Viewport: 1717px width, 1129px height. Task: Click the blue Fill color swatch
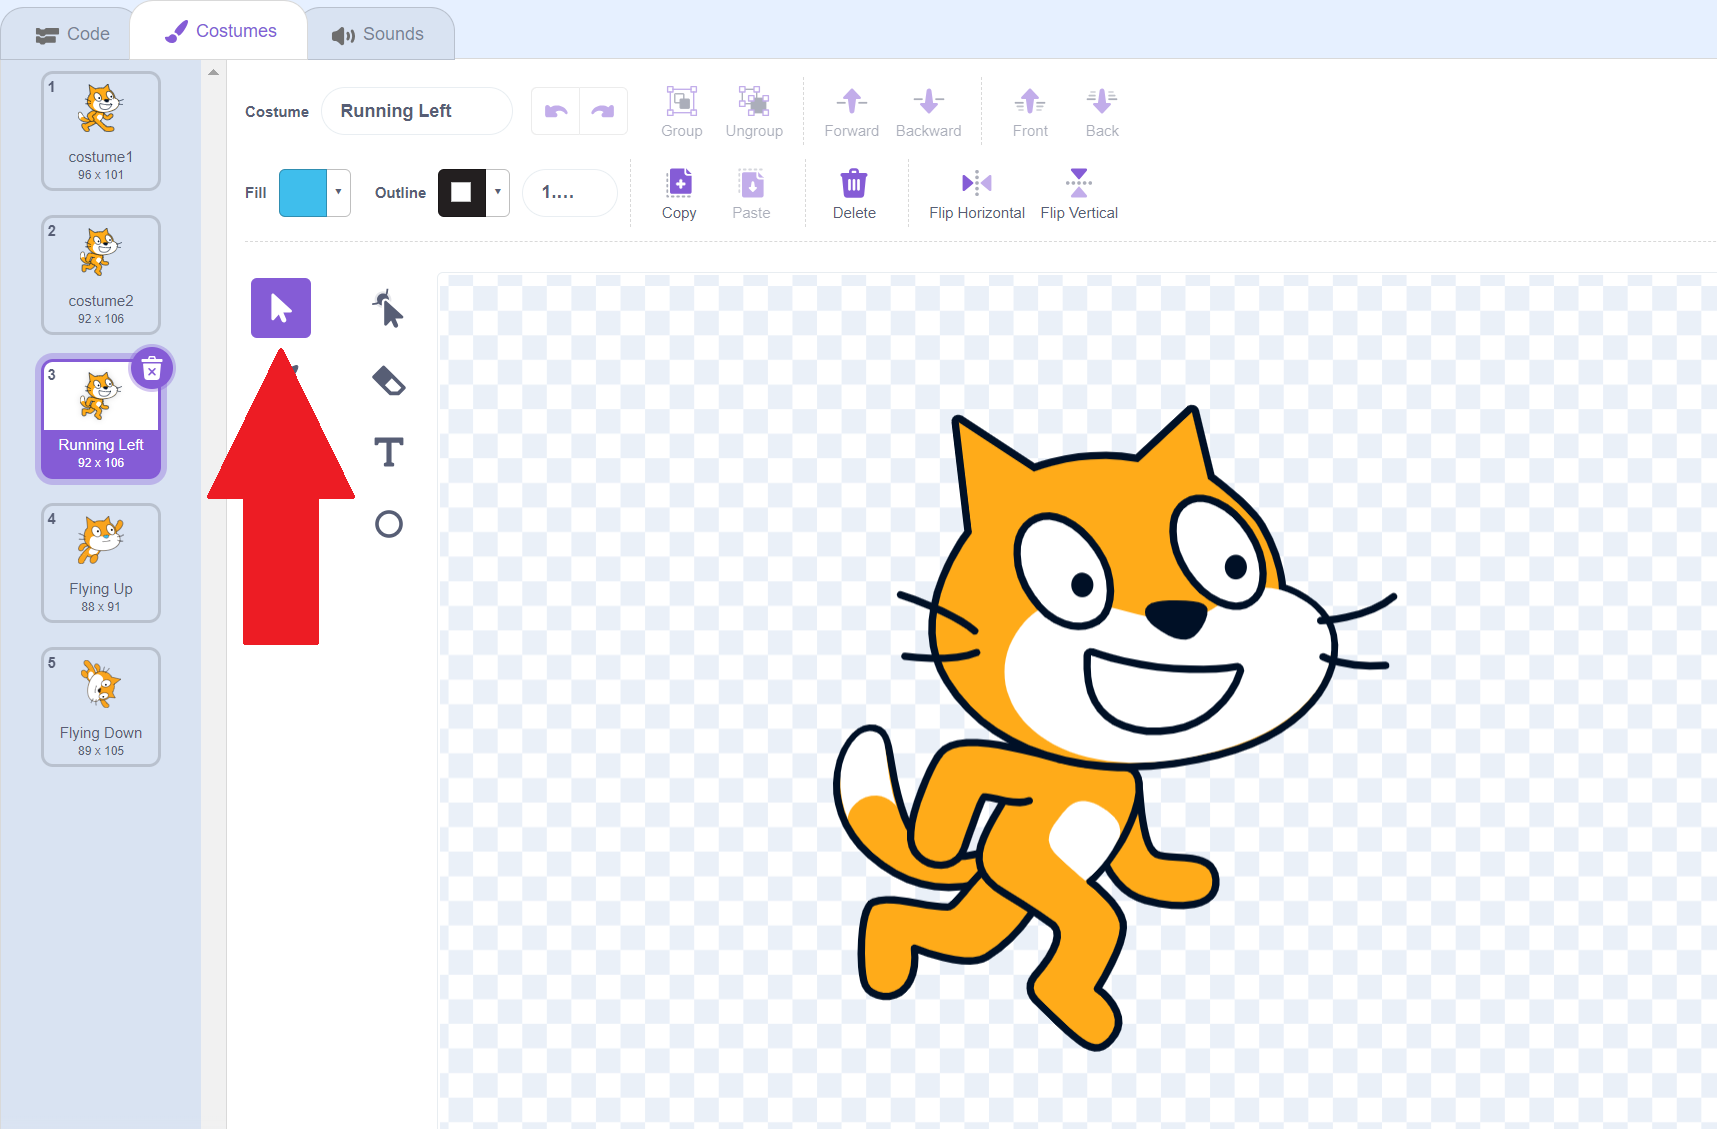(303, 193)
